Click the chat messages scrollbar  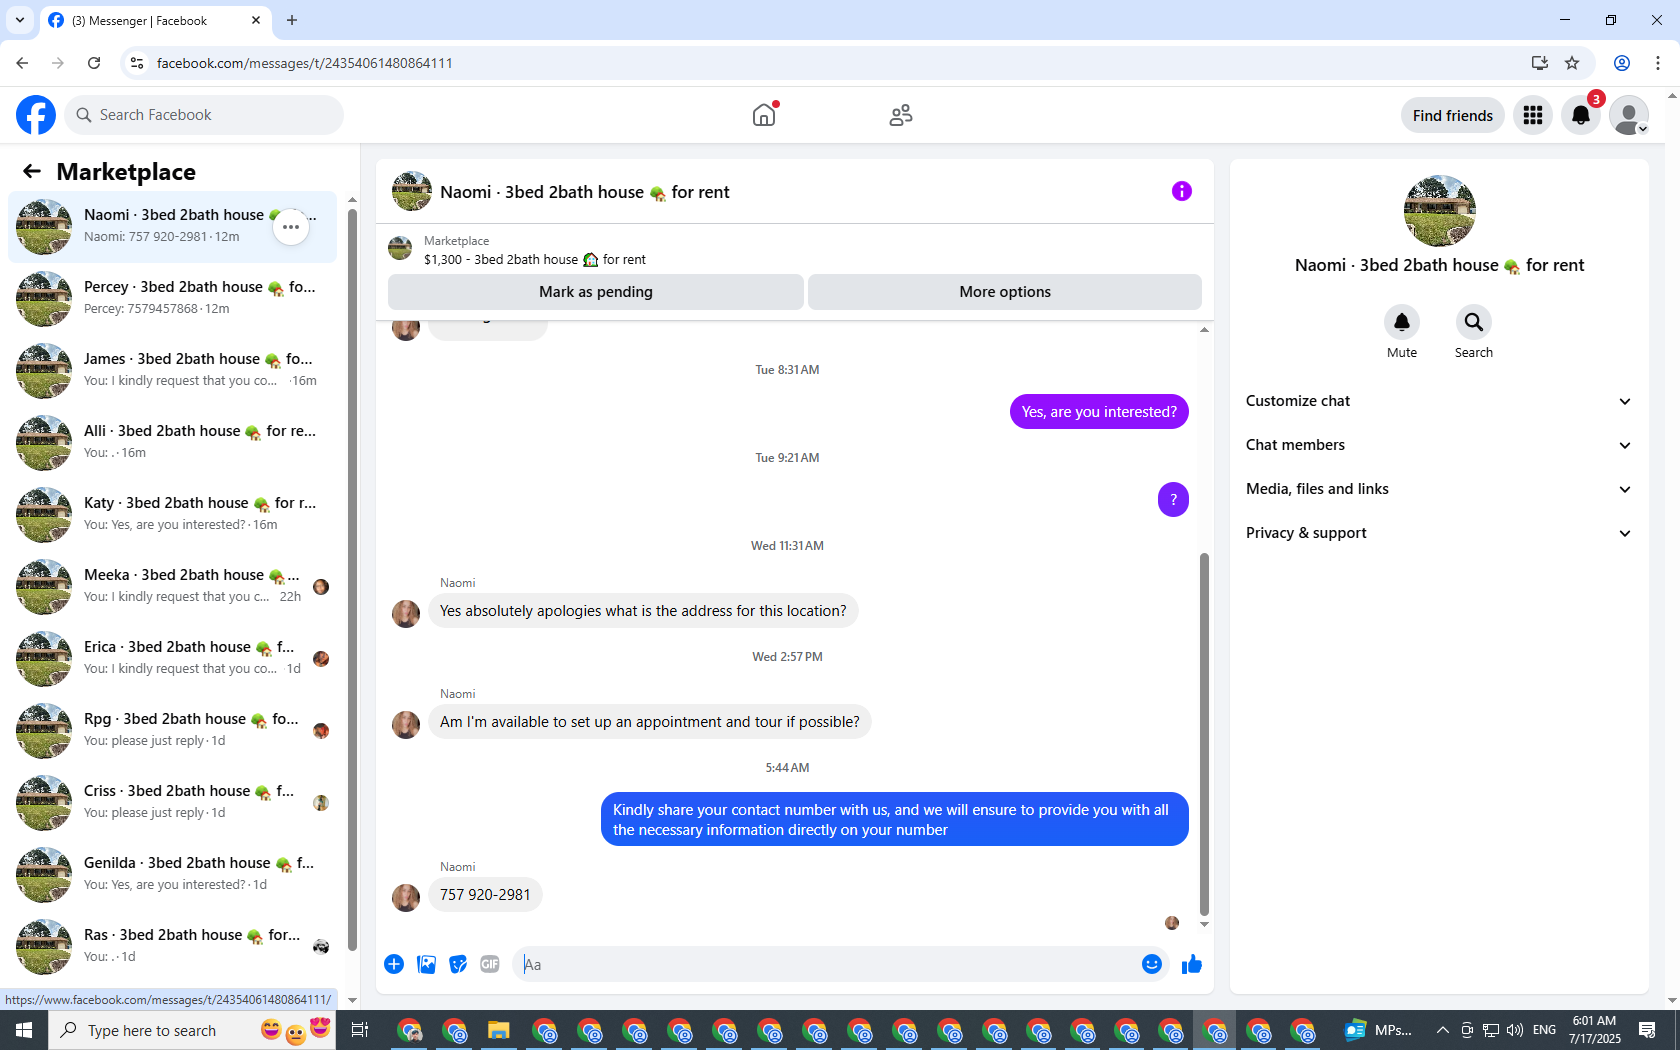[x=1204, y=734]
